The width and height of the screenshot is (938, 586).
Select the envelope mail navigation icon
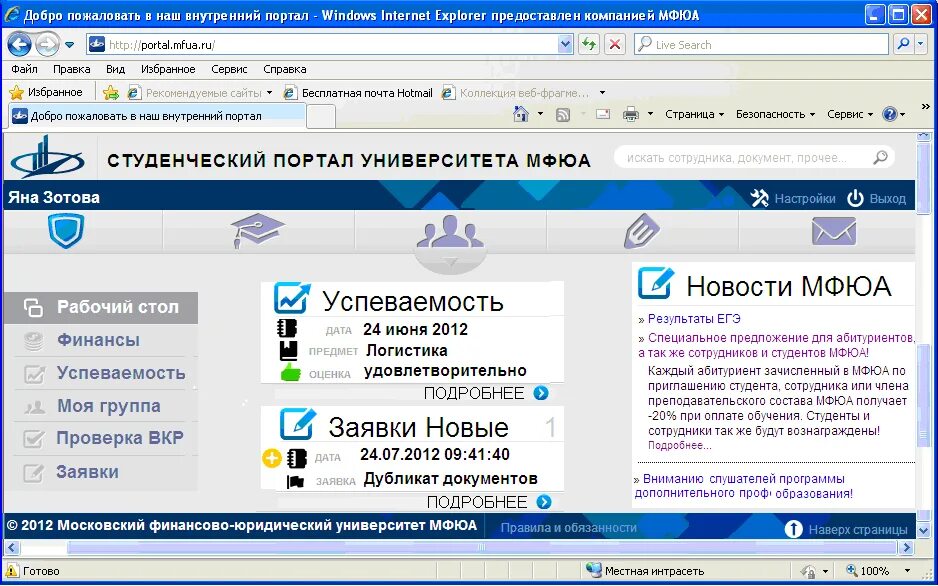pyautogui.click(x=834, y=231)
